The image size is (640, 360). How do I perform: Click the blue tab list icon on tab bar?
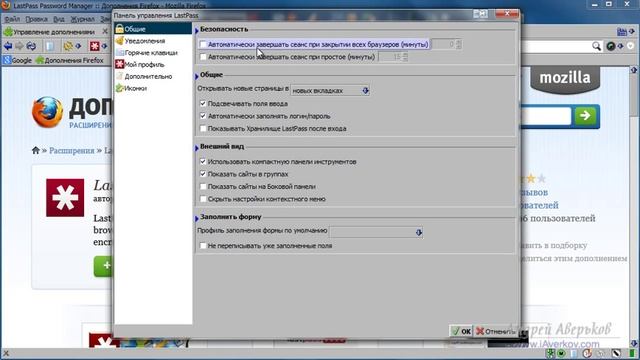(x=622, y=31)
